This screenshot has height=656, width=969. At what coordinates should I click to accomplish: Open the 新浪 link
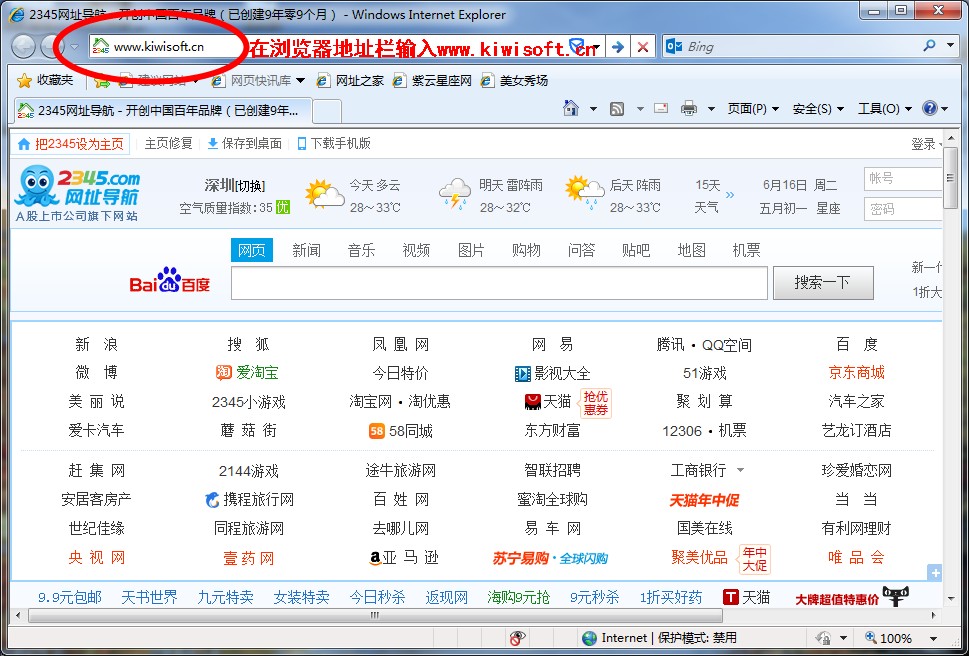tap(96, 344)
